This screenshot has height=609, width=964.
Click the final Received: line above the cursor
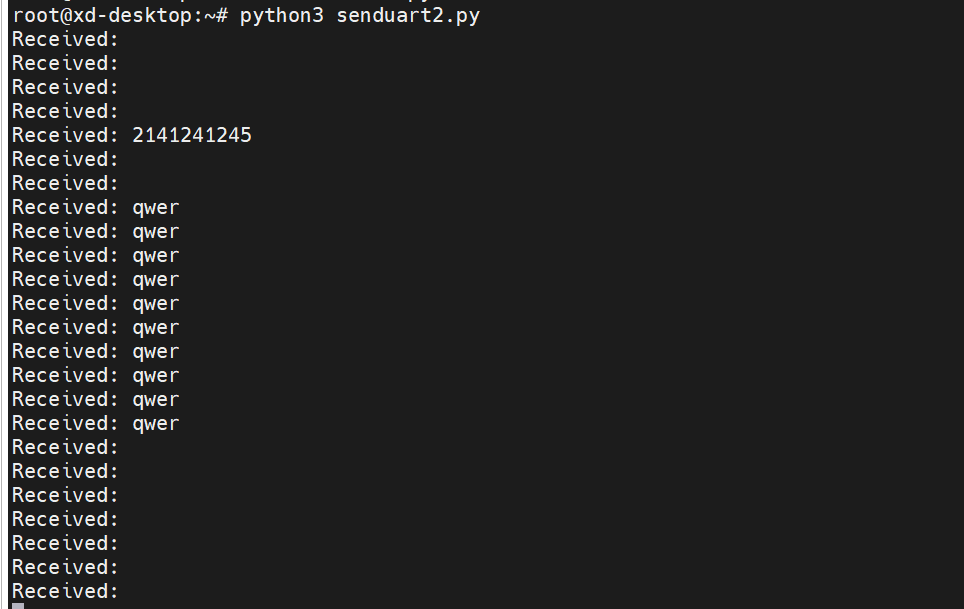coord(65,591)
